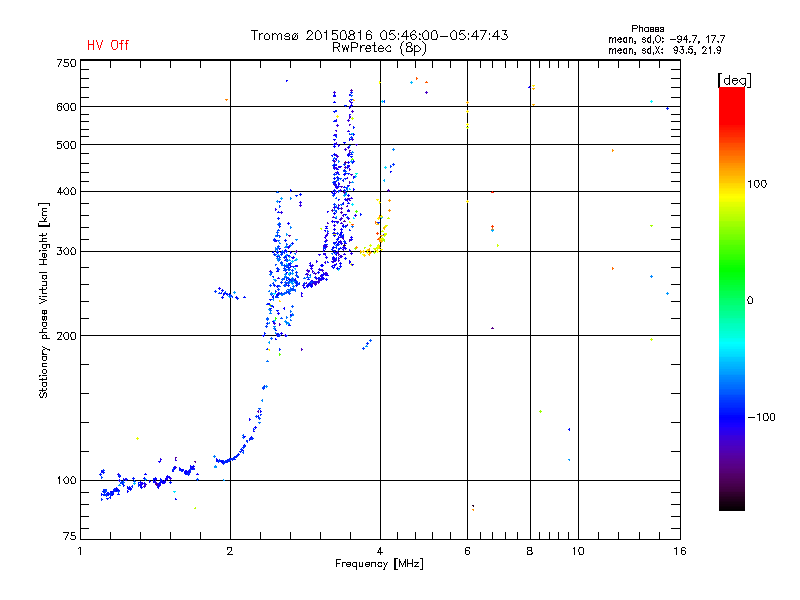This screenshot has width=800, height=600.
Task: Click the x-axis tick label 6
Action: (x=467, y=551)
